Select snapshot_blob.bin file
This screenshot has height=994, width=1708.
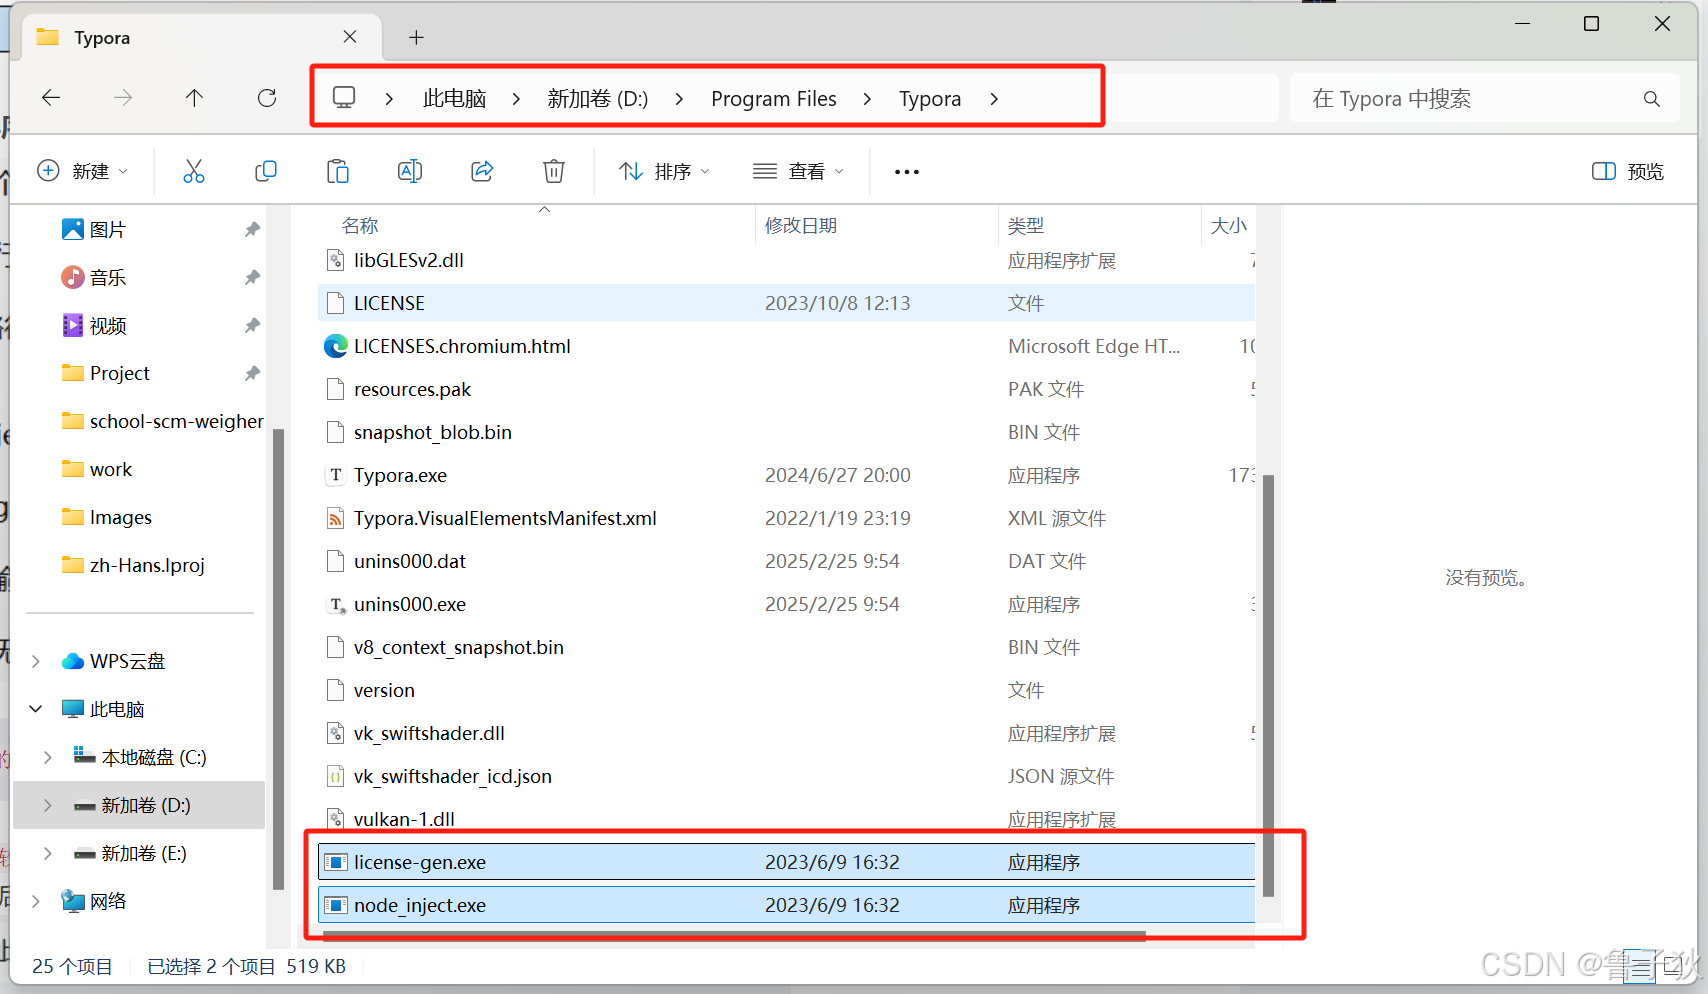[432, 432]
